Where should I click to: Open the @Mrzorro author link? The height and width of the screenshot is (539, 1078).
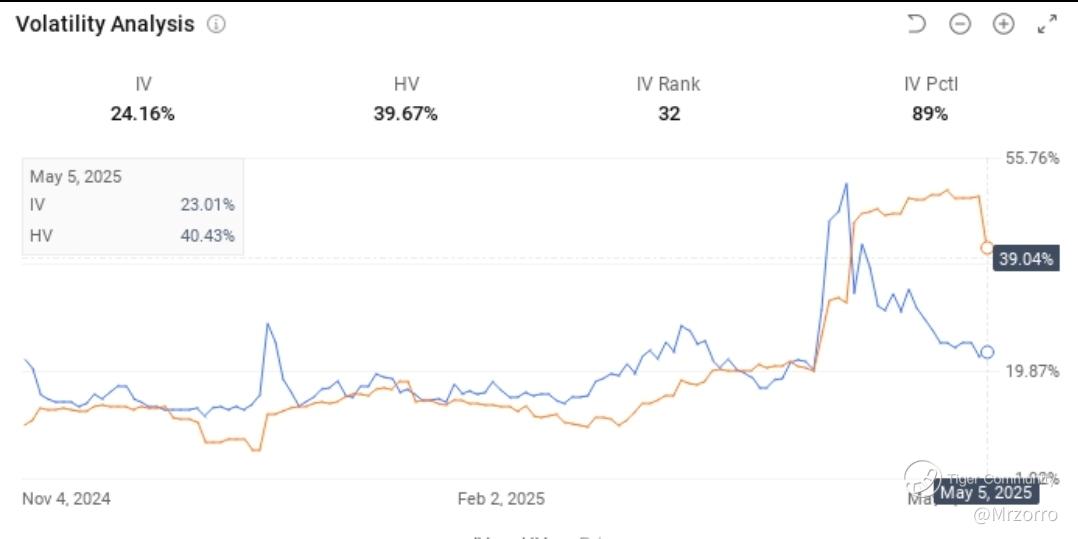coord(1008,515)
